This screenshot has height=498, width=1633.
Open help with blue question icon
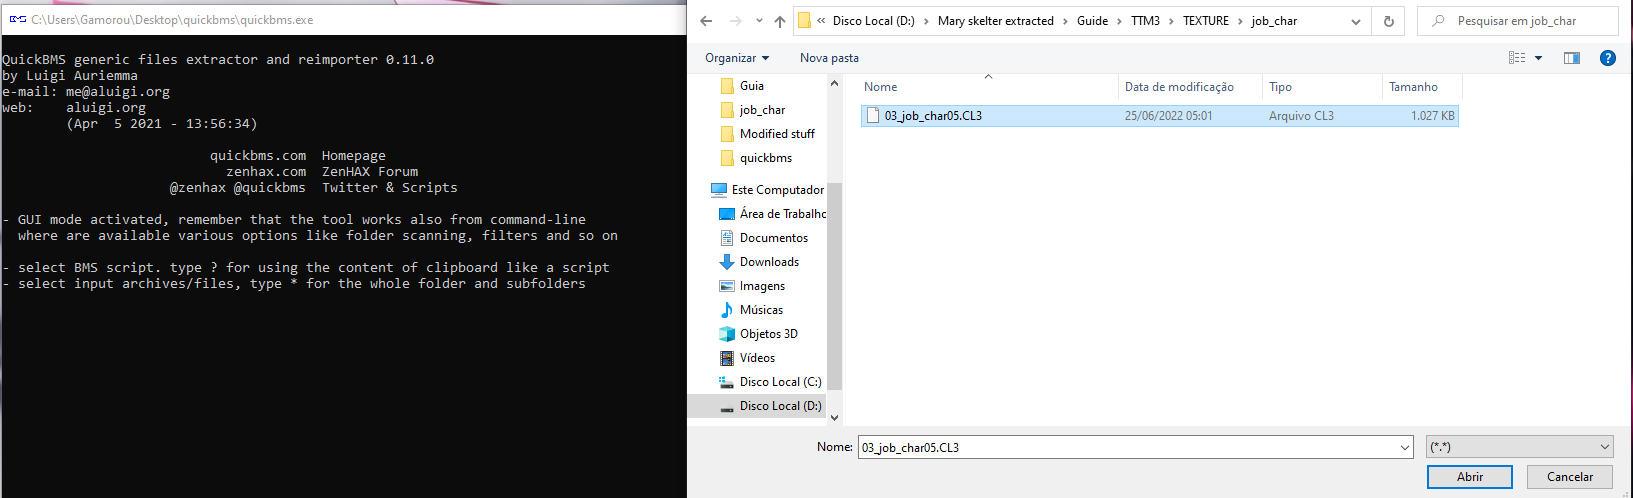(x=1608, y=58)
